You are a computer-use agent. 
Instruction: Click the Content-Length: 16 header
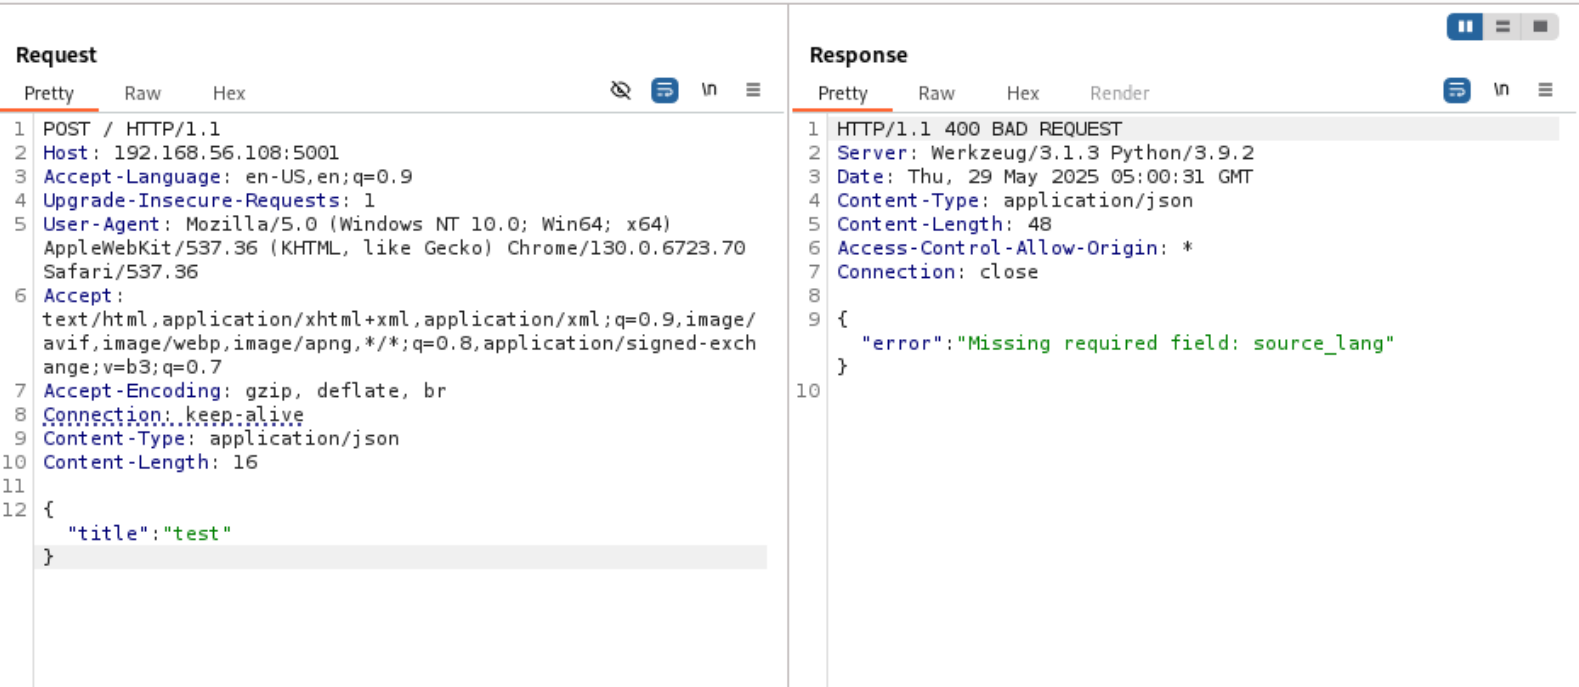(150, 463)
